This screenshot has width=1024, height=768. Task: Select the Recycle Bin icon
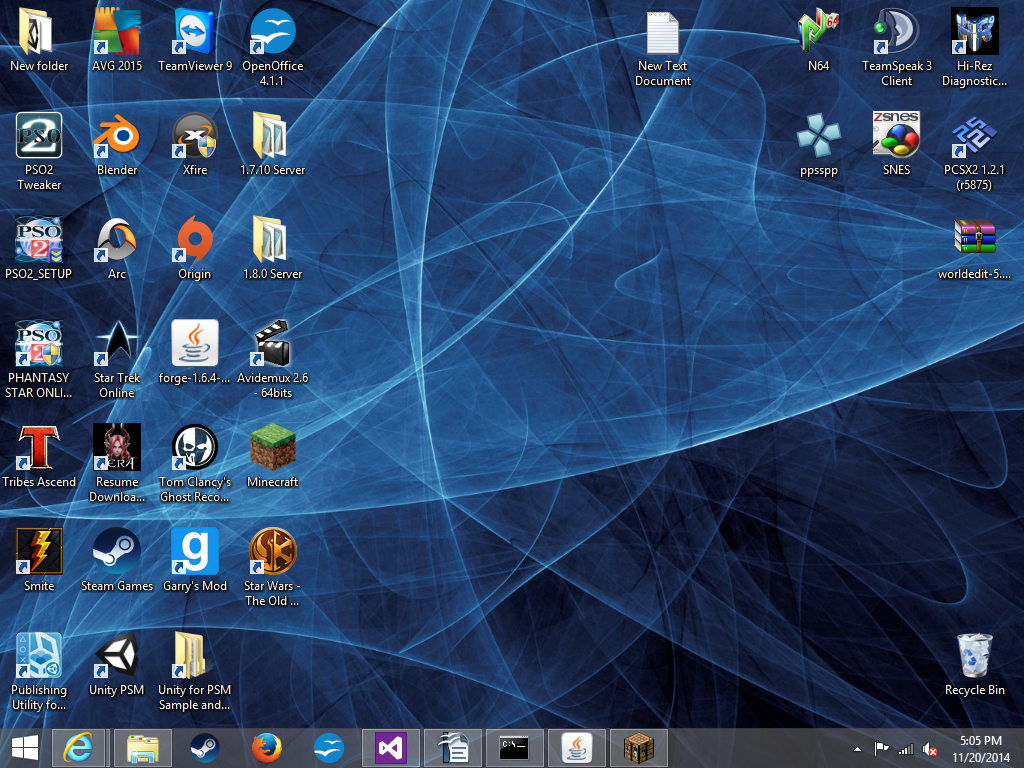(x=974, y=657)
